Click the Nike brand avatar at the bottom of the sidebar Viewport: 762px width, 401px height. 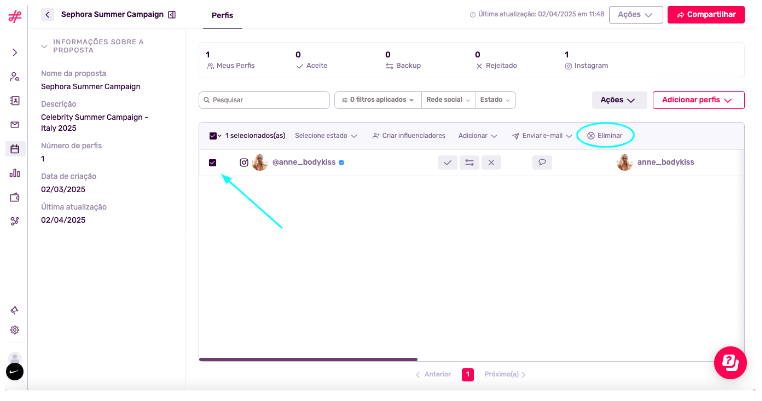[15, 372]
